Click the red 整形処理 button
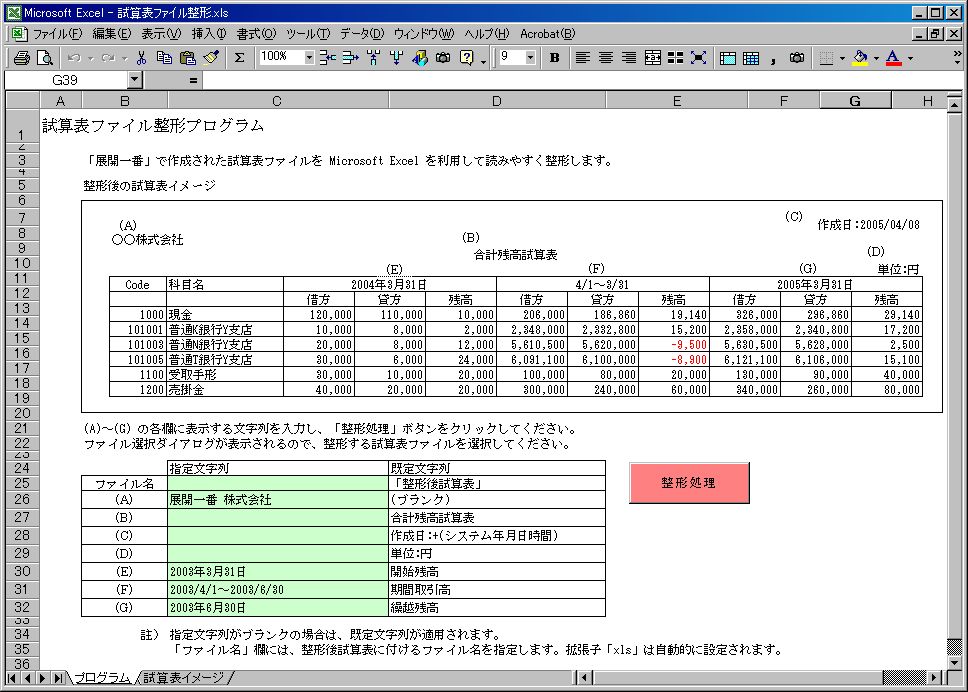 point(689,483)
